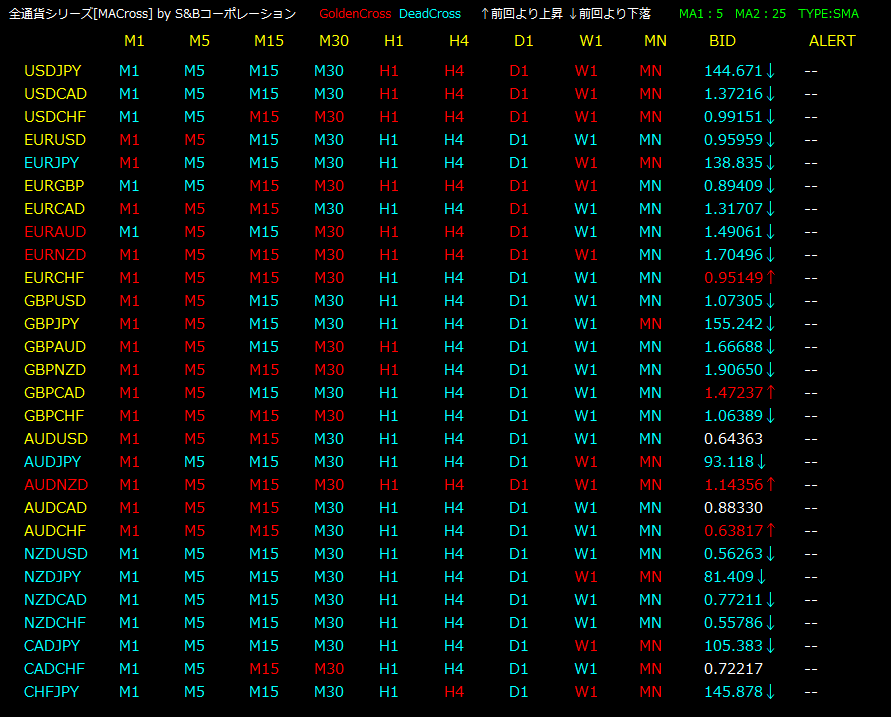Click the up arrow beside AUDCHF bid

click(x=771, y=531)
